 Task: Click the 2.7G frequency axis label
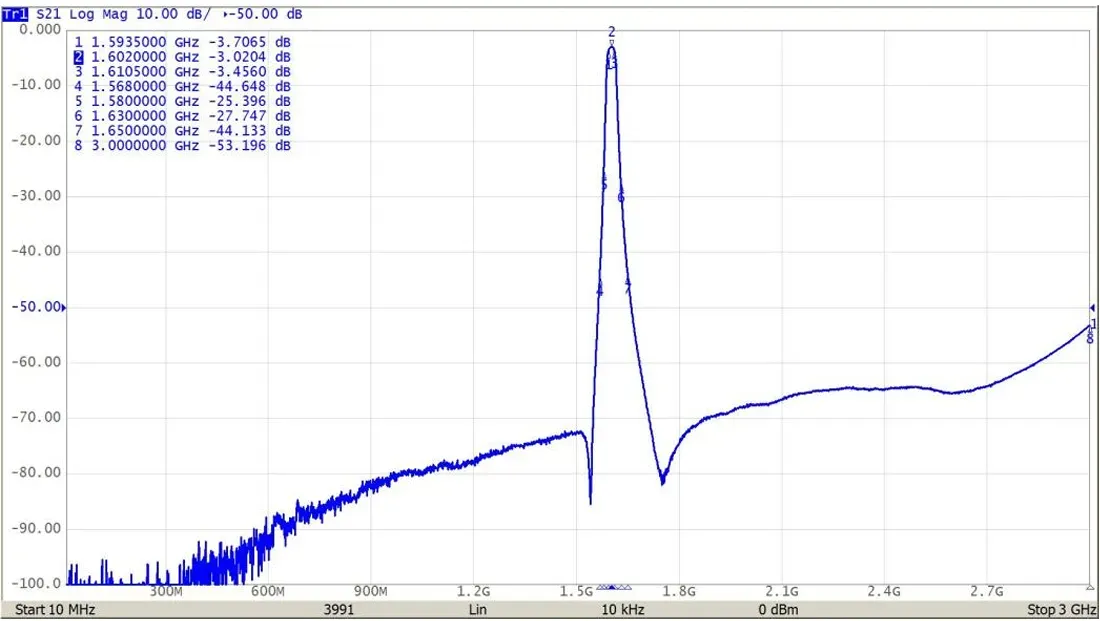point(987,592)
